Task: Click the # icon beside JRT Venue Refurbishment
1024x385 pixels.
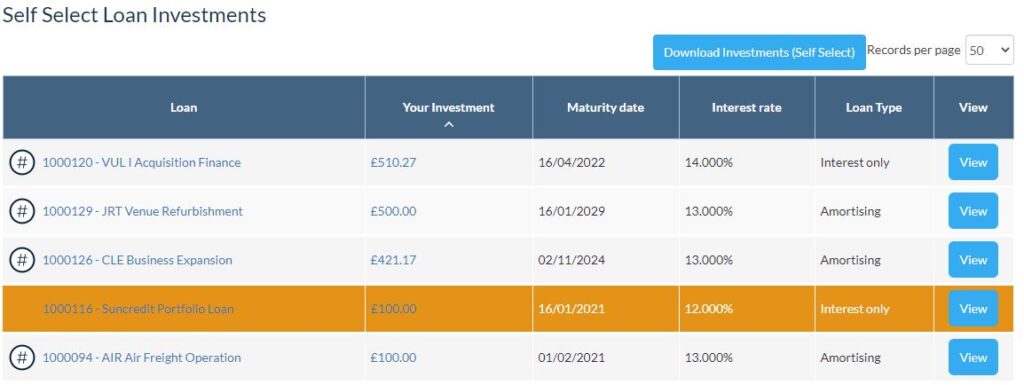Action: click(22, 211)
